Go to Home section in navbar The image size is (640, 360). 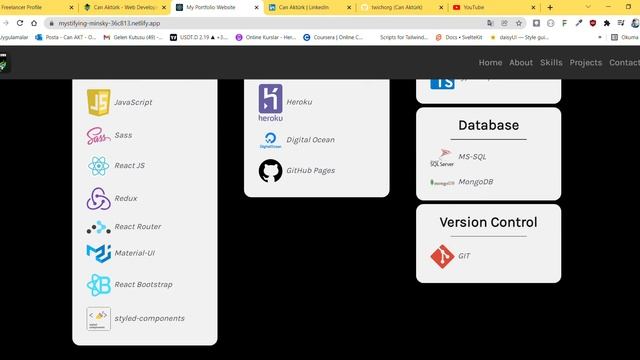(490, 62)
